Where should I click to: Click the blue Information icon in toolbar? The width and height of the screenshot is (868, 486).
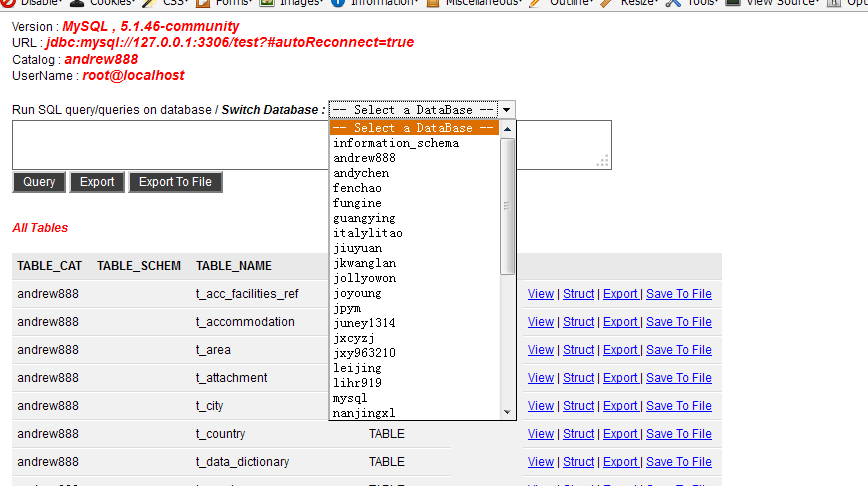pos(338,3)
